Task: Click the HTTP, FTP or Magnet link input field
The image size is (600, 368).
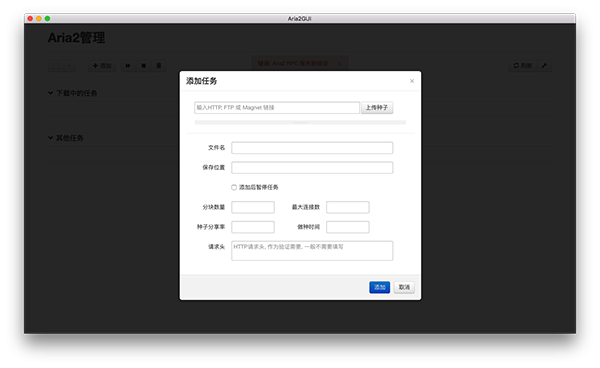Action: tap(277, 107)
